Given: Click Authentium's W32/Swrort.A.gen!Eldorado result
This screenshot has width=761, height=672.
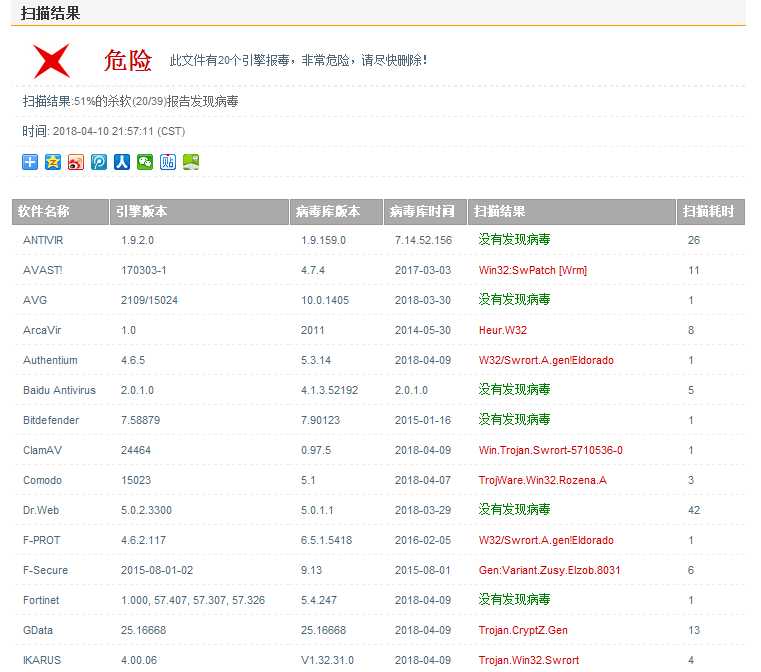Looking at the screenshot, I should pyautogui.click(x=546, y=361).
